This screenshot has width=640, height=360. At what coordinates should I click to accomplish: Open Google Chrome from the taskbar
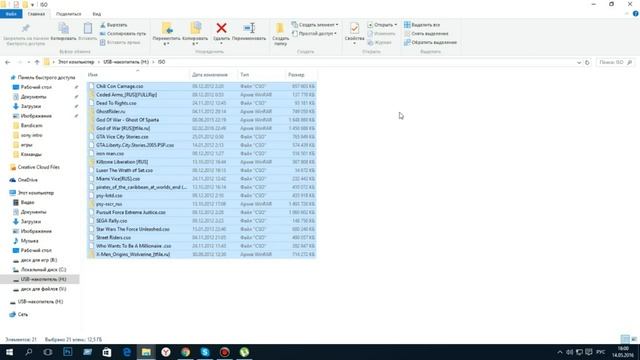click(185, 352)
